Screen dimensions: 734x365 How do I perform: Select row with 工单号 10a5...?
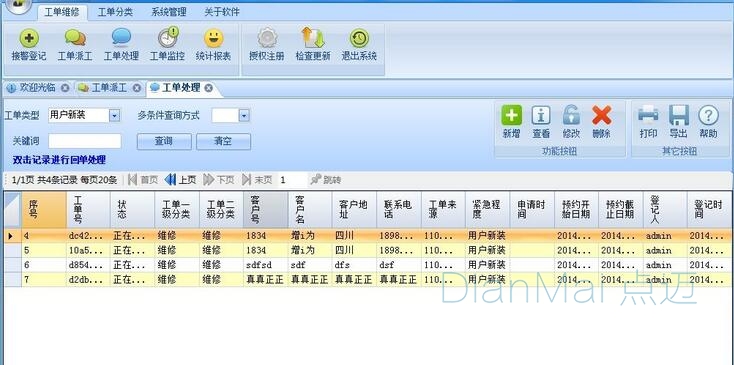[x=367, y=250]
